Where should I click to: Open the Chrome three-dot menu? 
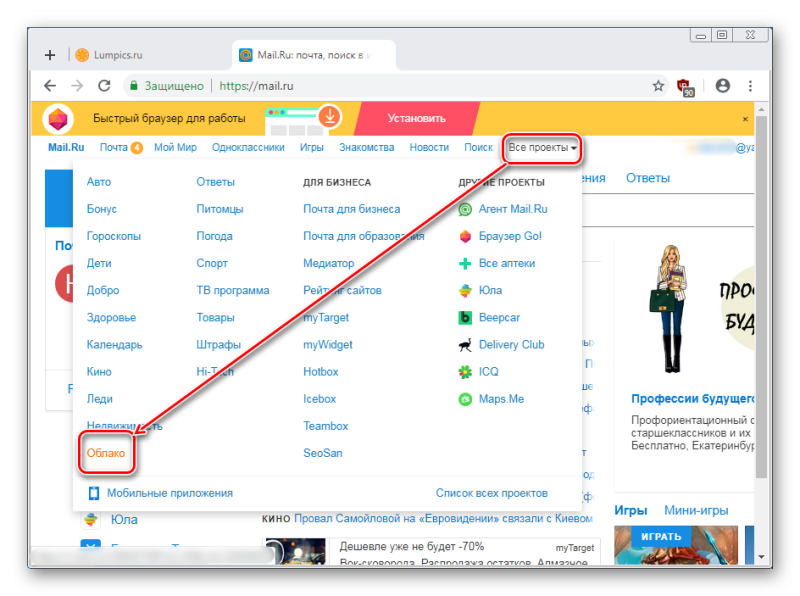coord(750,86)
